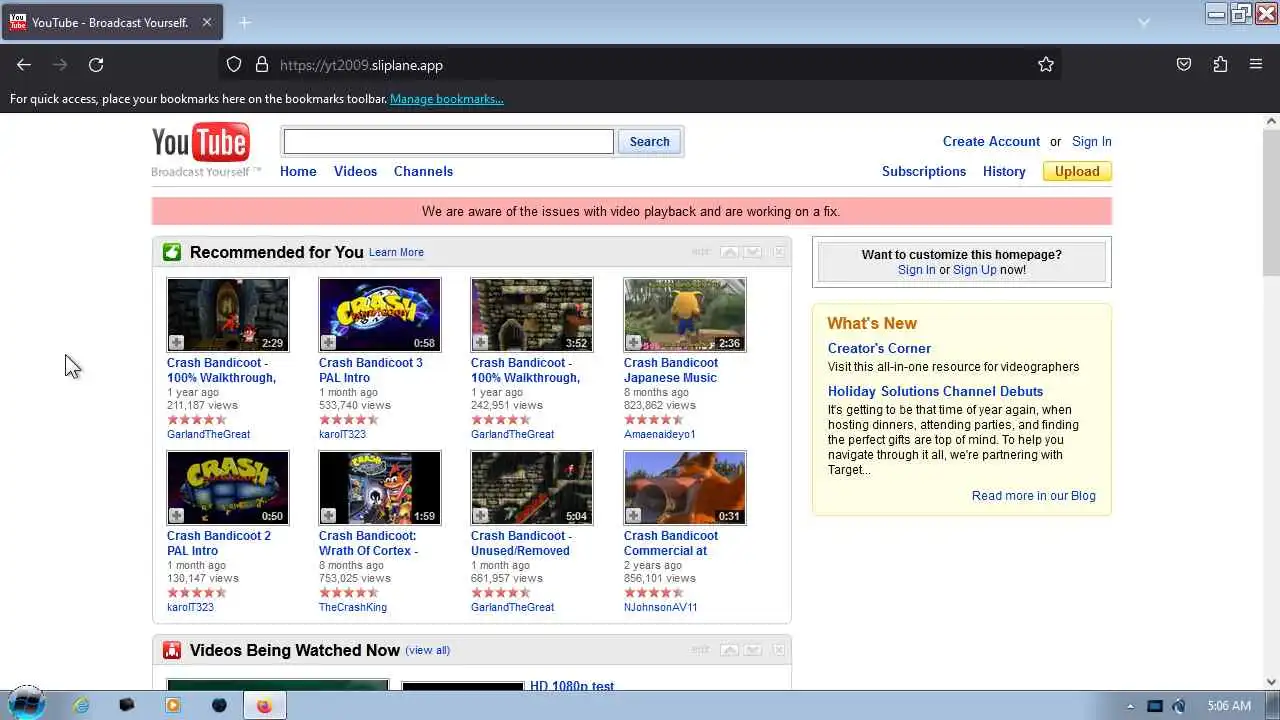Go back with the browser back arrow
This screenshot has width=1280, height=720.
coord(24,65)
